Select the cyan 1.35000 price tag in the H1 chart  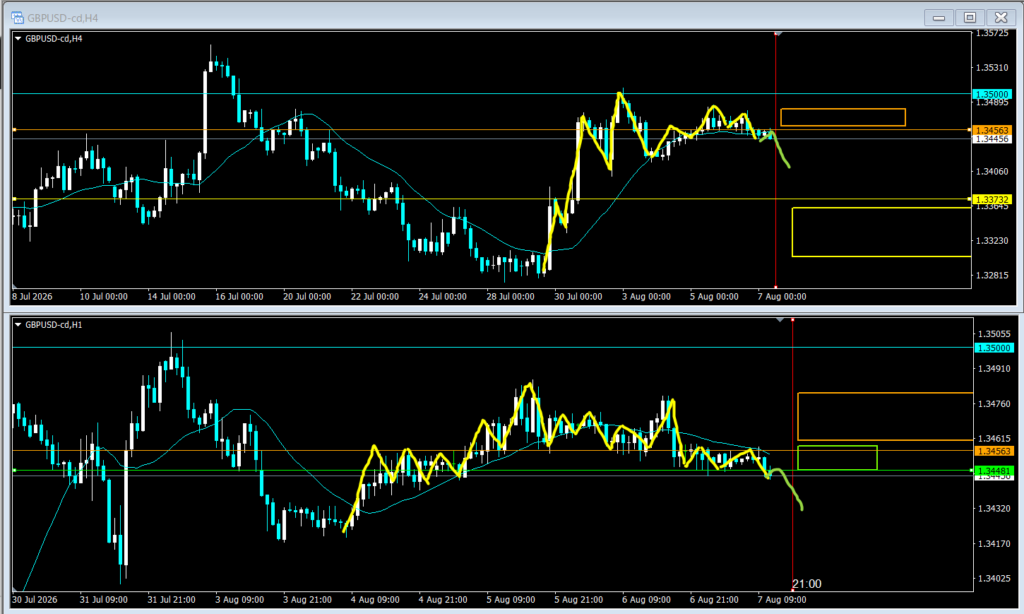(994, 348)
